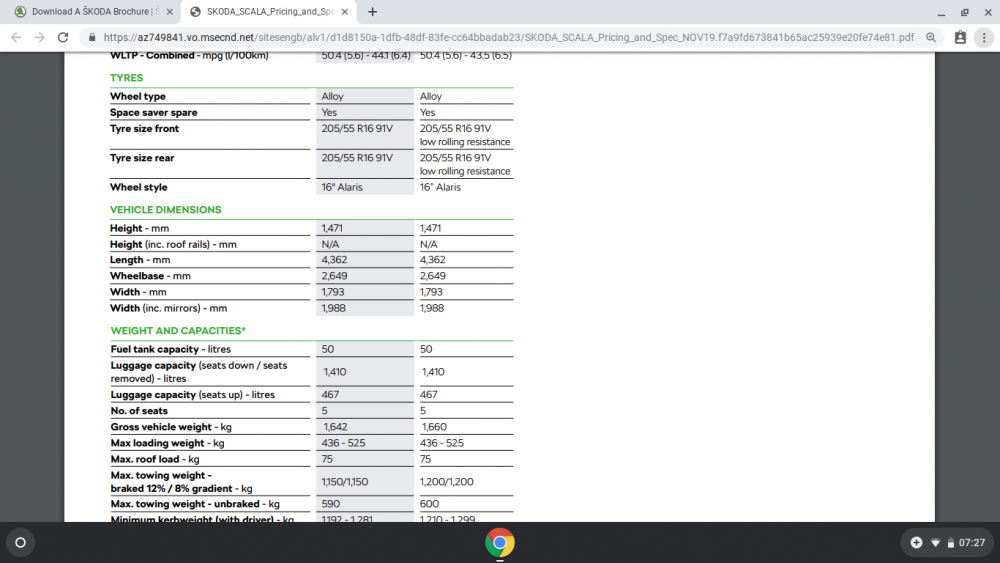Close the Download A ŠKODA Brochure tab
Viewport: 1000px width, 563px height.
point(170,11)
